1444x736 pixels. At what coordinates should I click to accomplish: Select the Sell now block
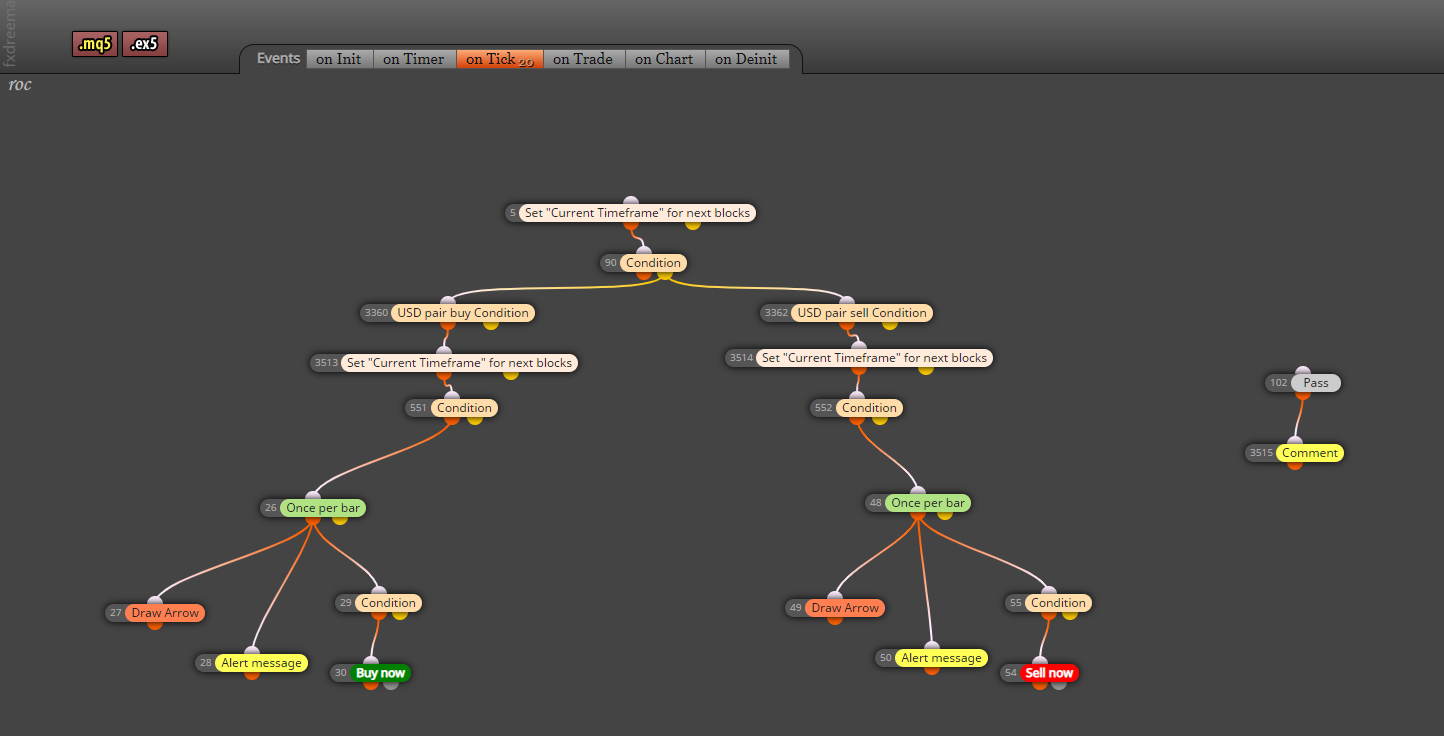(1049, 673)
